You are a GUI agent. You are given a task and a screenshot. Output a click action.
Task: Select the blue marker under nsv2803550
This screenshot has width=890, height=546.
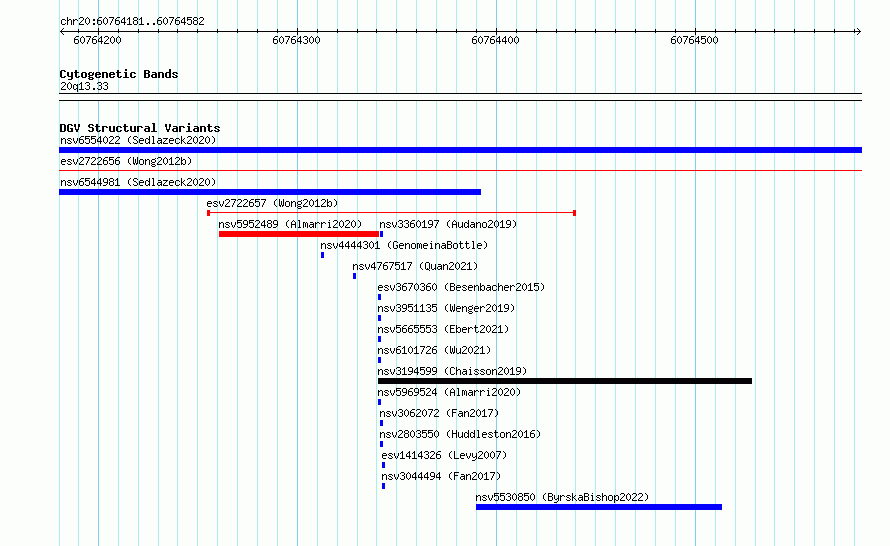(x=381, y=444)
